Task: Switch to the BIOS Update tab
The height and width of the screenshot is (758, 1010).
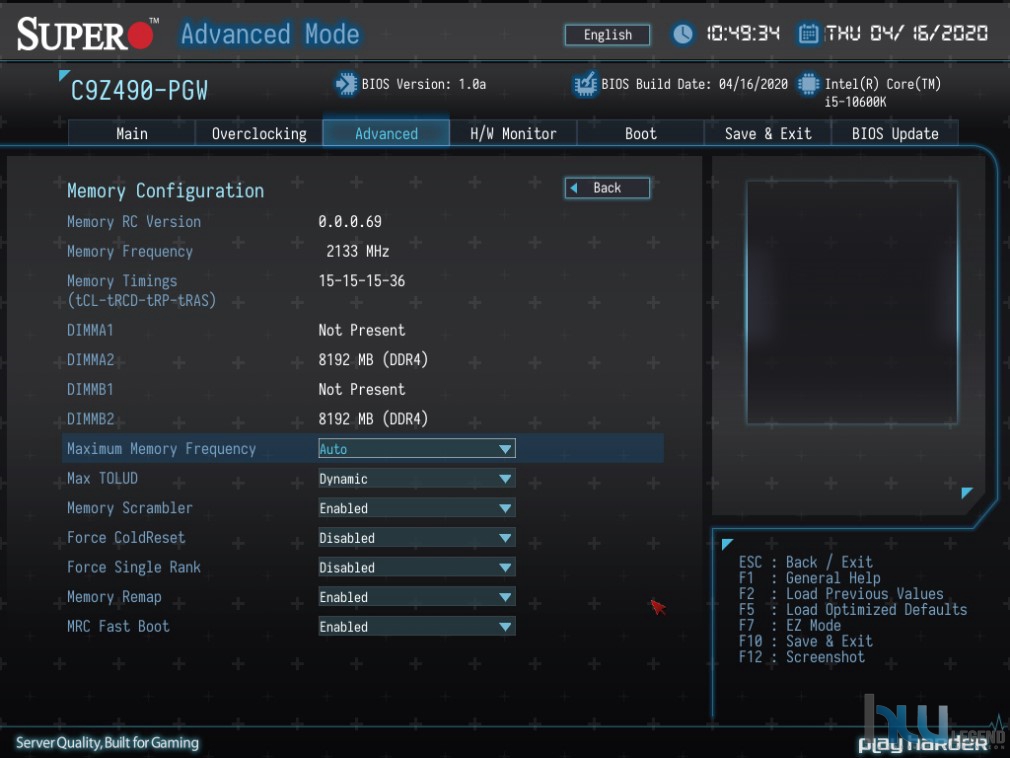Action: tap(895, 134)
